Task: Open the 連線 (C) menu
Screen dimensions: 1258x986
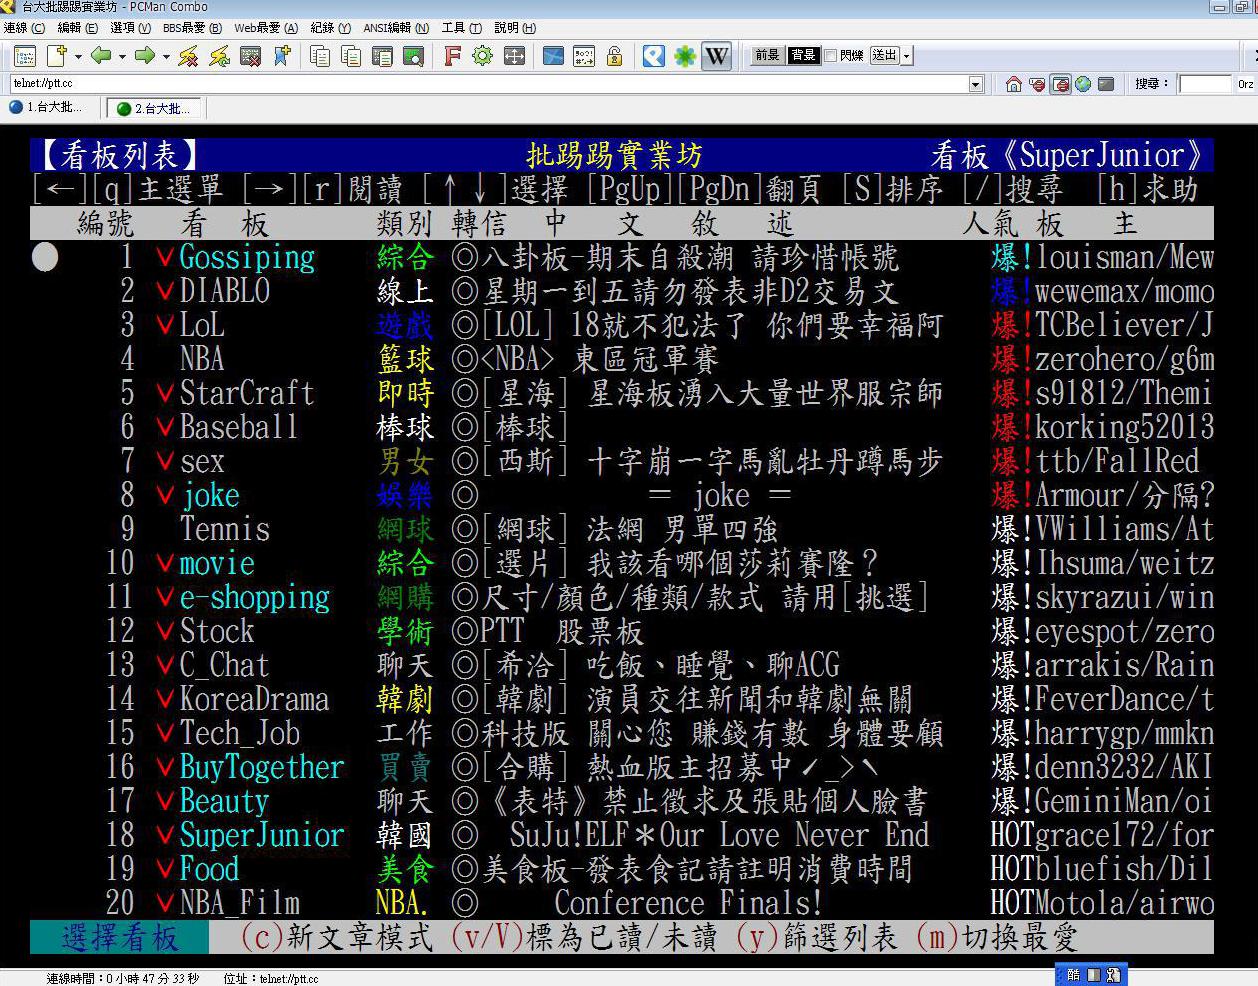Action: click(24, 28)
